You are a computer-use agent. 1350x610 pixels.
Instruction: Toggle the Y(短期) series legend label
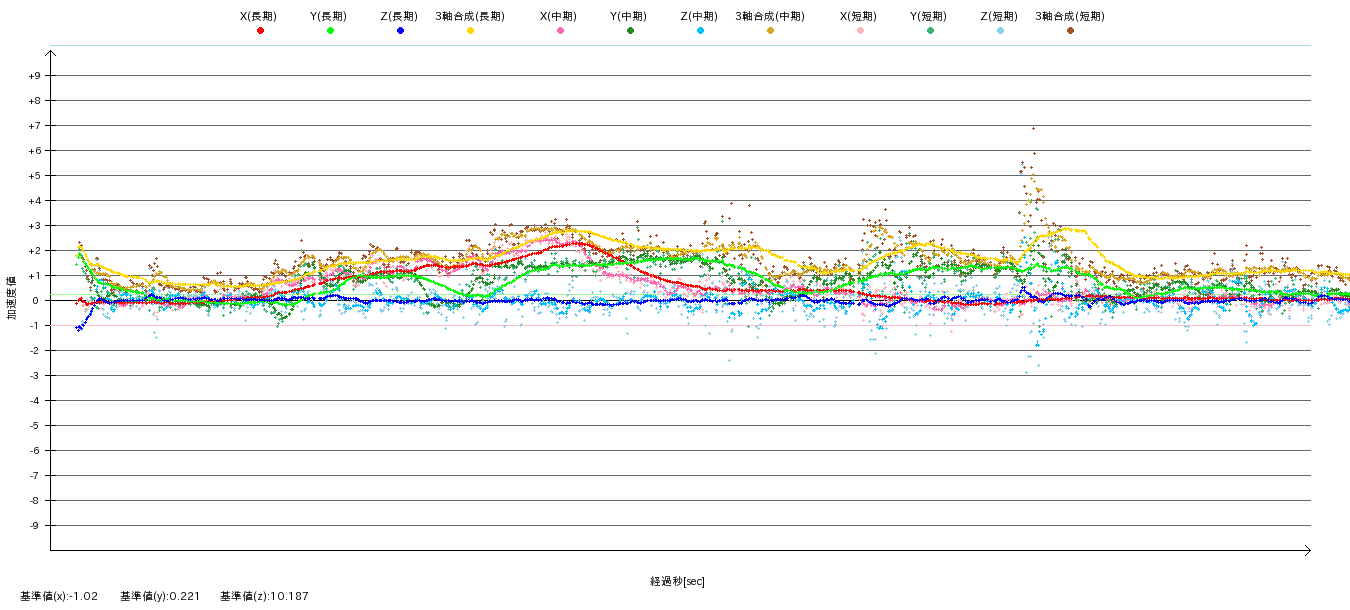tap(928, 16)
